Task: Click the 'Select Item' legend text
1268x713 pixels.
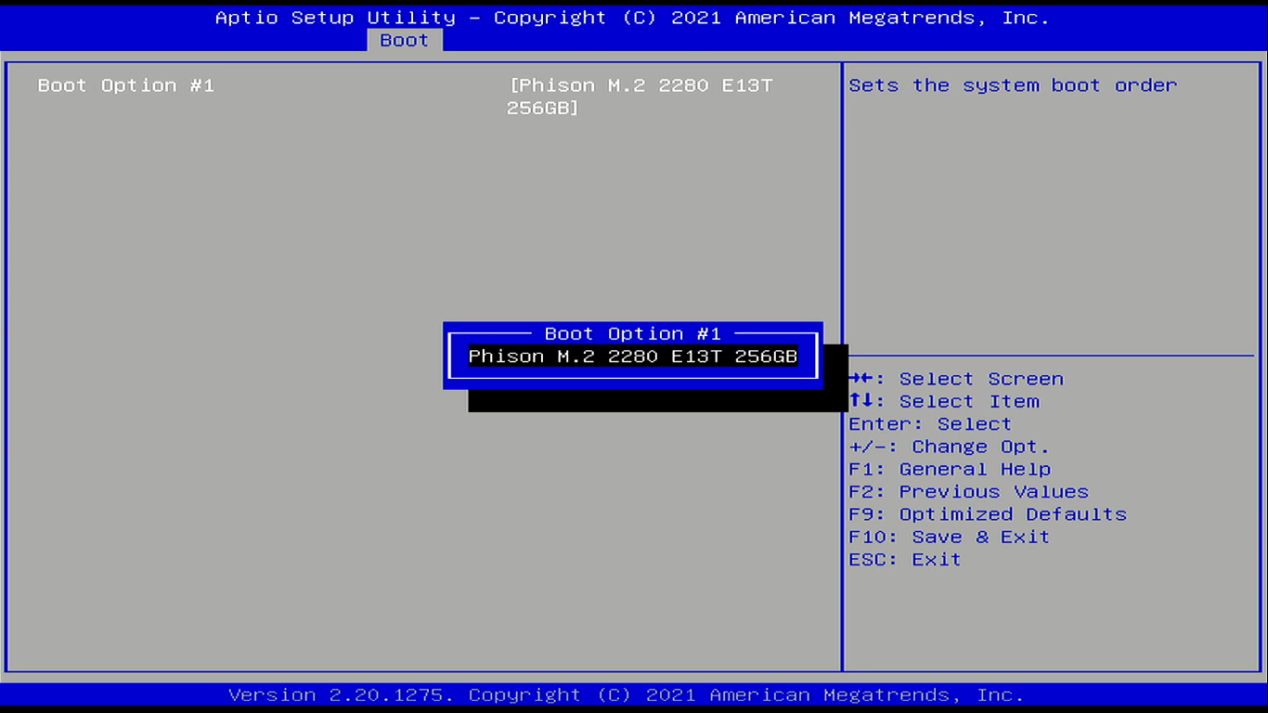Action: click(969, 401)
